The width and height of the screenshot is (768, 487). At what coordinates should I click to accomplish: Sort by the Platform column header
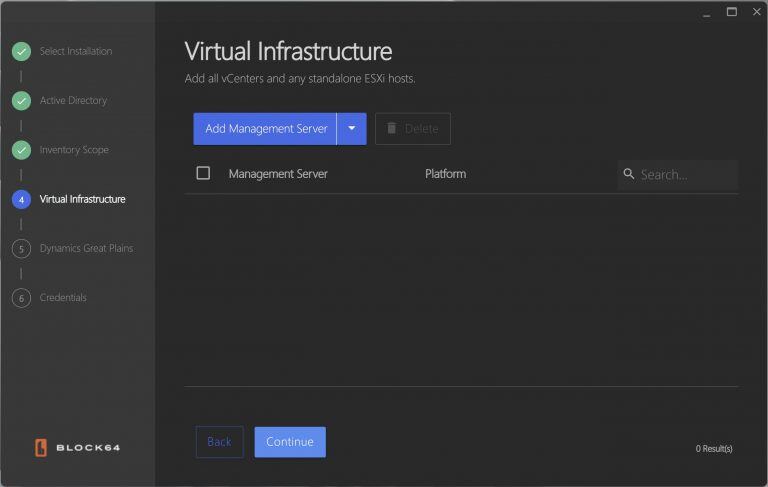click(x=445, y=174)
